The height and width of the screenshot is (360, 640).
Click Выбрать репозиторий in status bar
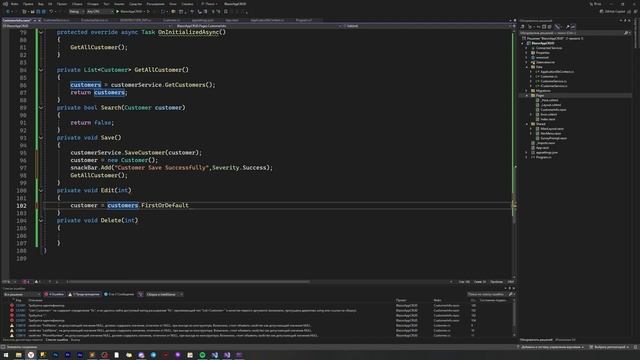(x=609, y=347)
